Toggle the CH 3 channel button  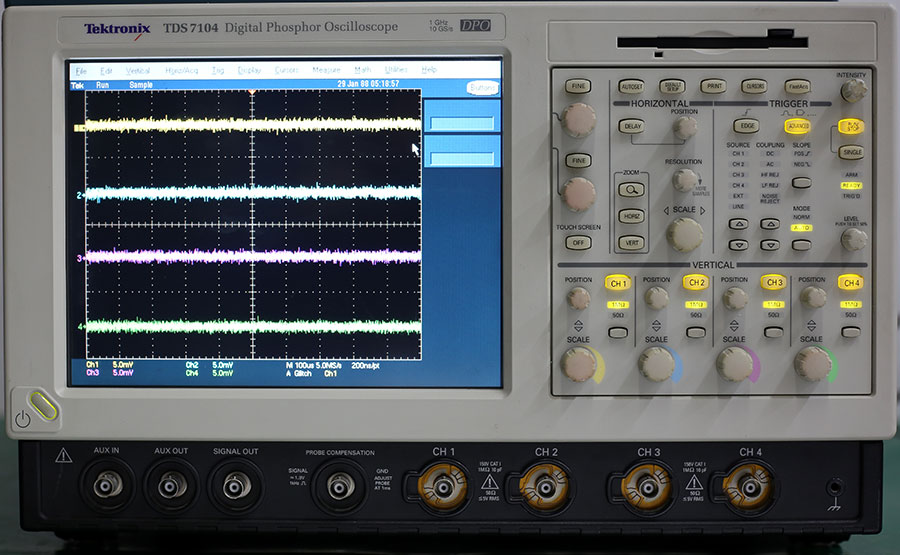click(774, 282)
